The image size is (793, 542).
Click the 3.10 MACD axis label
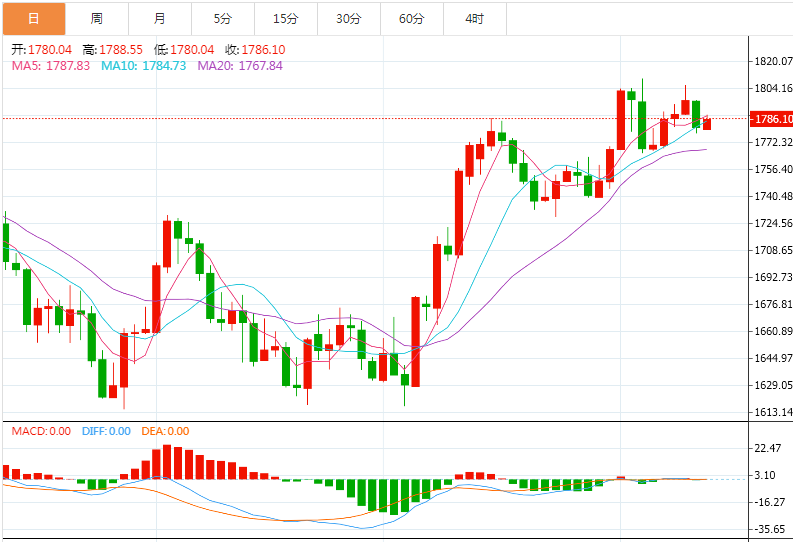(765, 475)
